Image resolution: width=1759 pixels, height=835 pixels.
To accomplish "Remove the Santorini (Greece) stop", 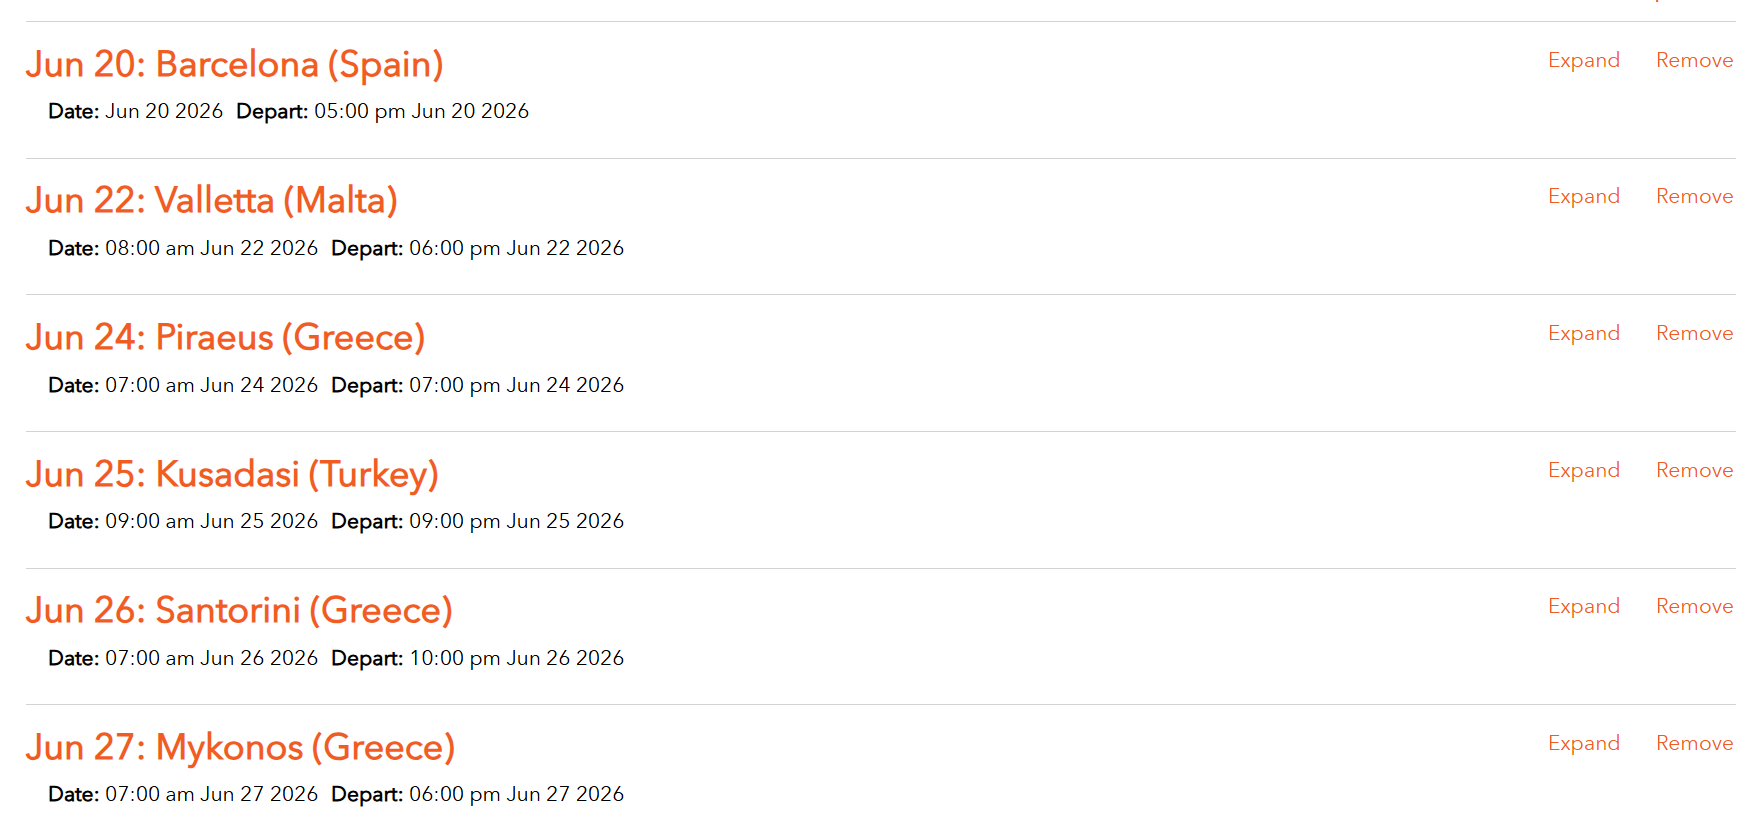I will (x=1694, y=606).
